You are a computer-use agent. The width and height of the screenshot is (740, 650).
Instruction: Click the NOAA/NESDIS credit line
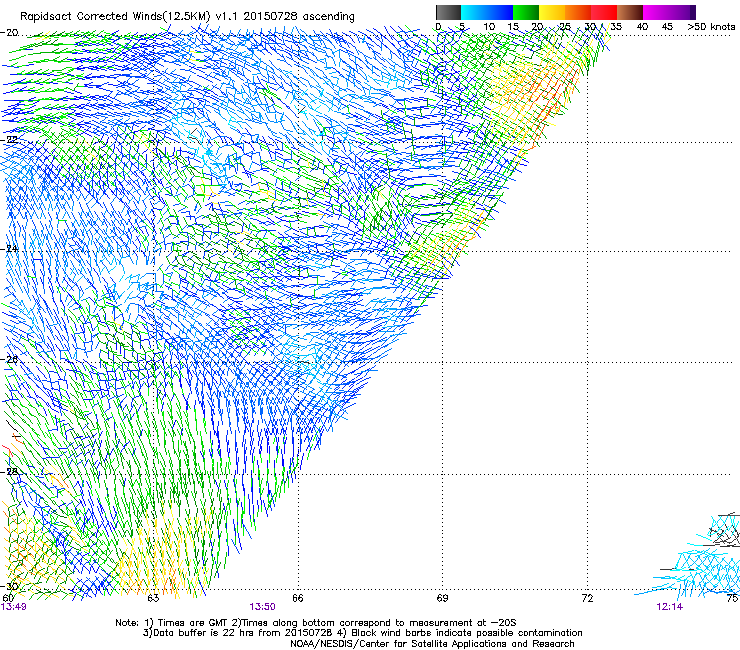pos(432,644)
